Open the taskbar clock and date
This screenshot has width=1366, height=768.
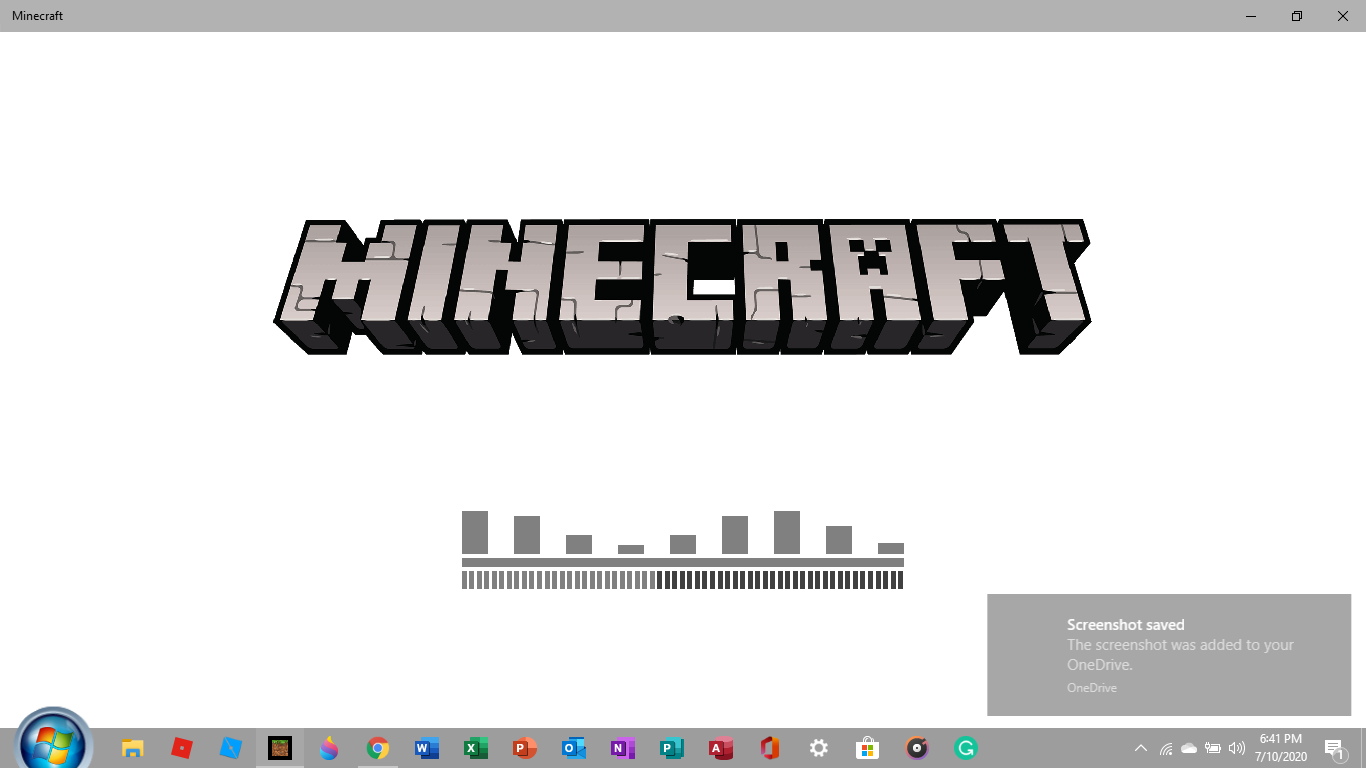click(1281, 748)
